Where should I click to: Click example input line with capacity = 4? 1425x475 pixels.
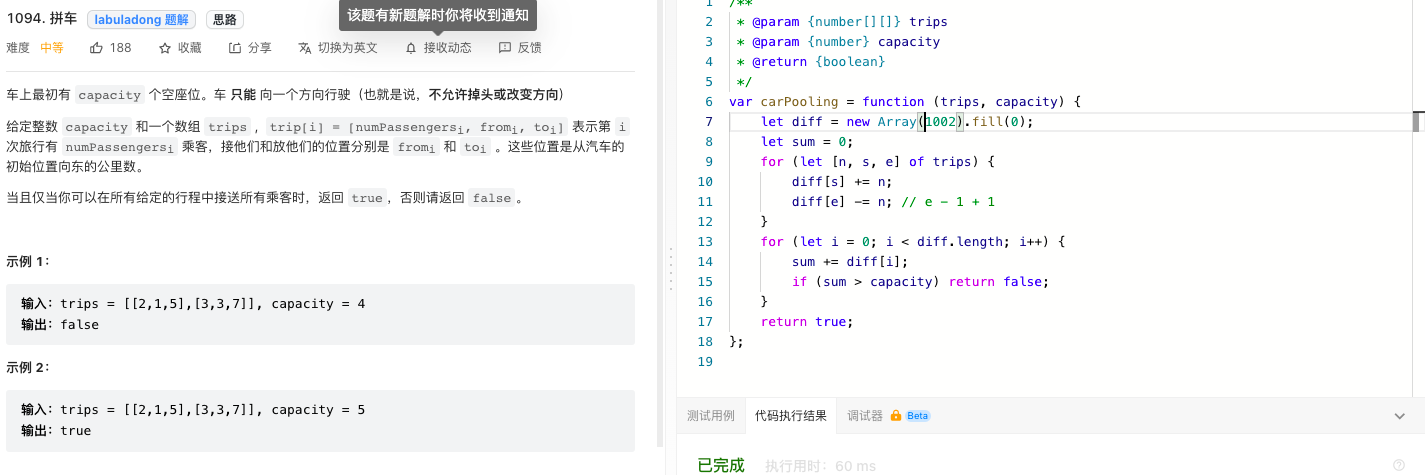[x=193, y=304]
